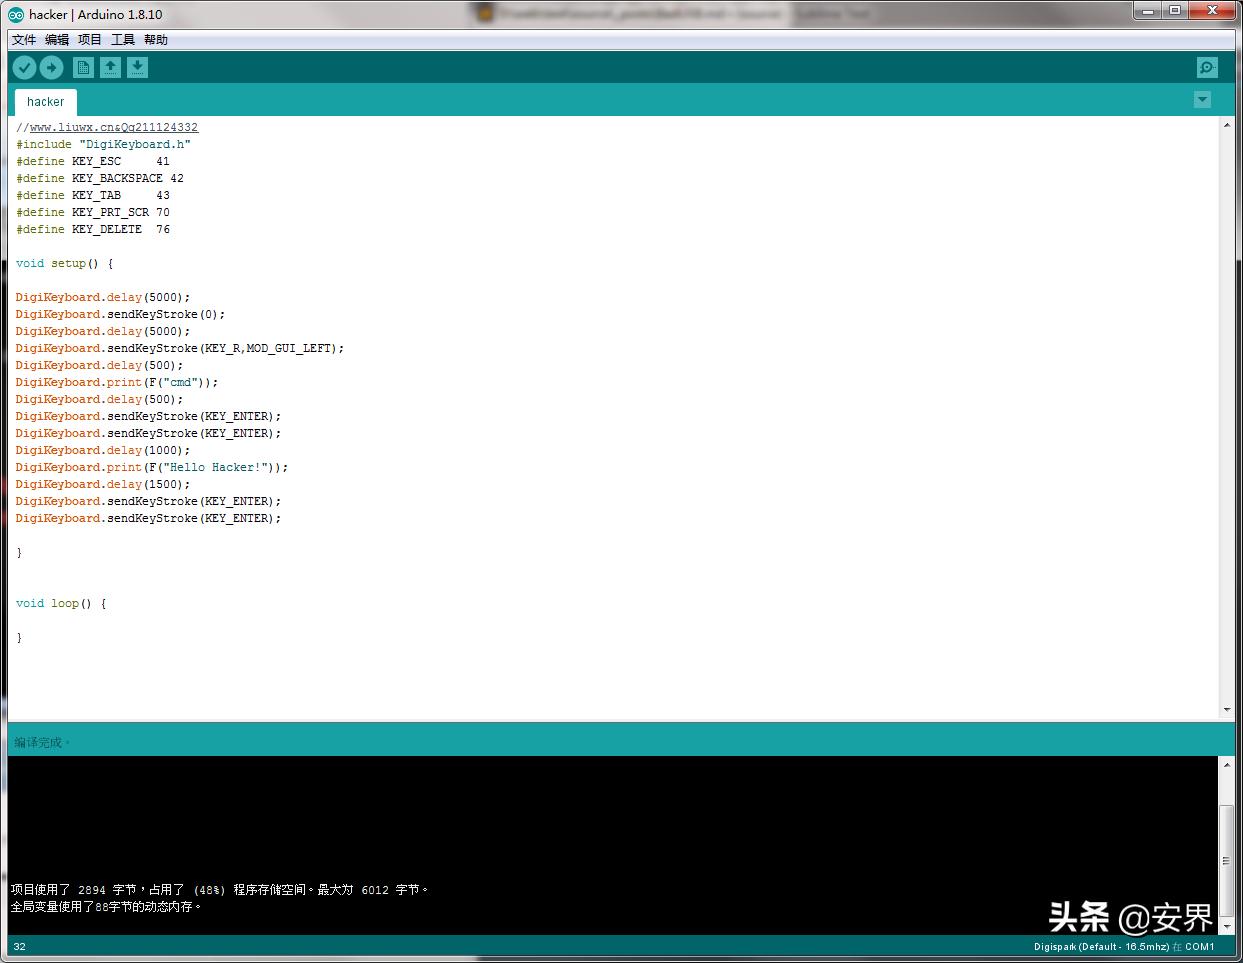Screen dimensions: 1243x963
Task: Click the #define KEY_BACKSPACE 42 line
Action: [x=100, y=178]
